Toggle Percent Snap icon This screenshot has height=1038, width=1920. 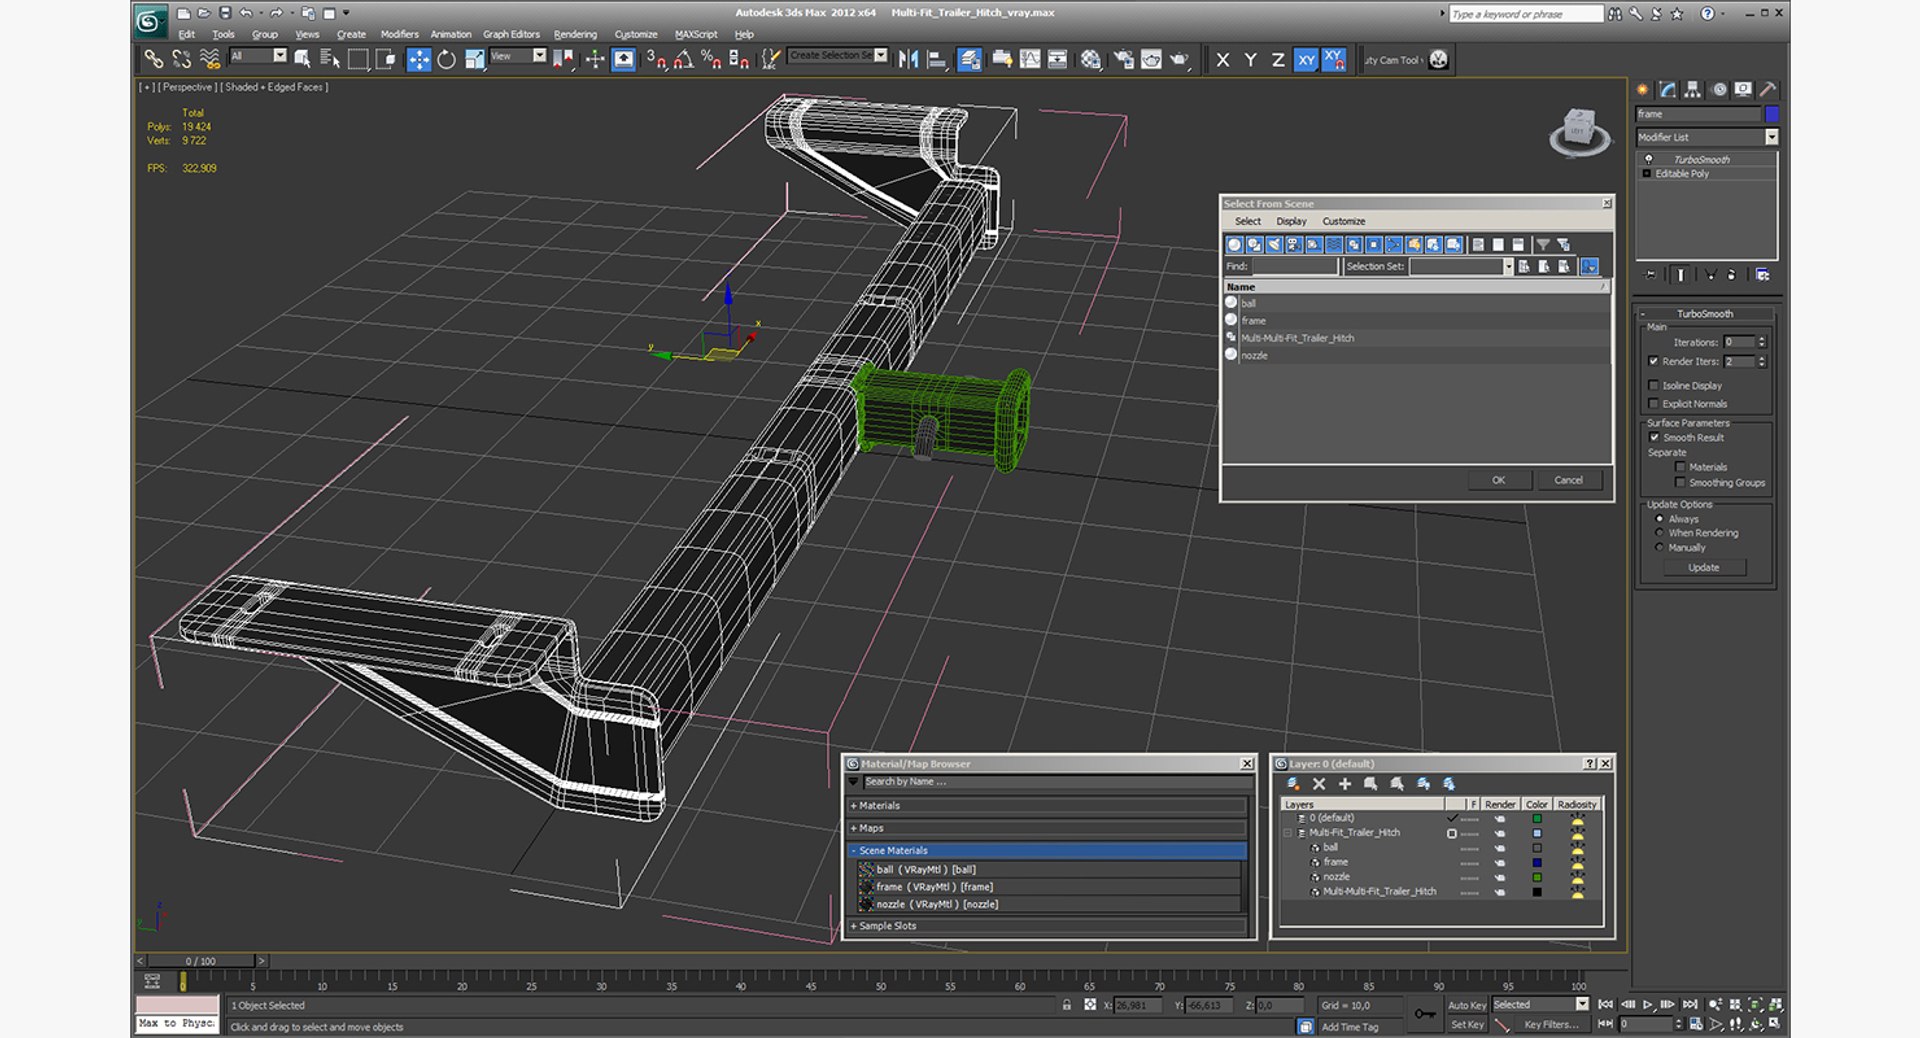711,59
